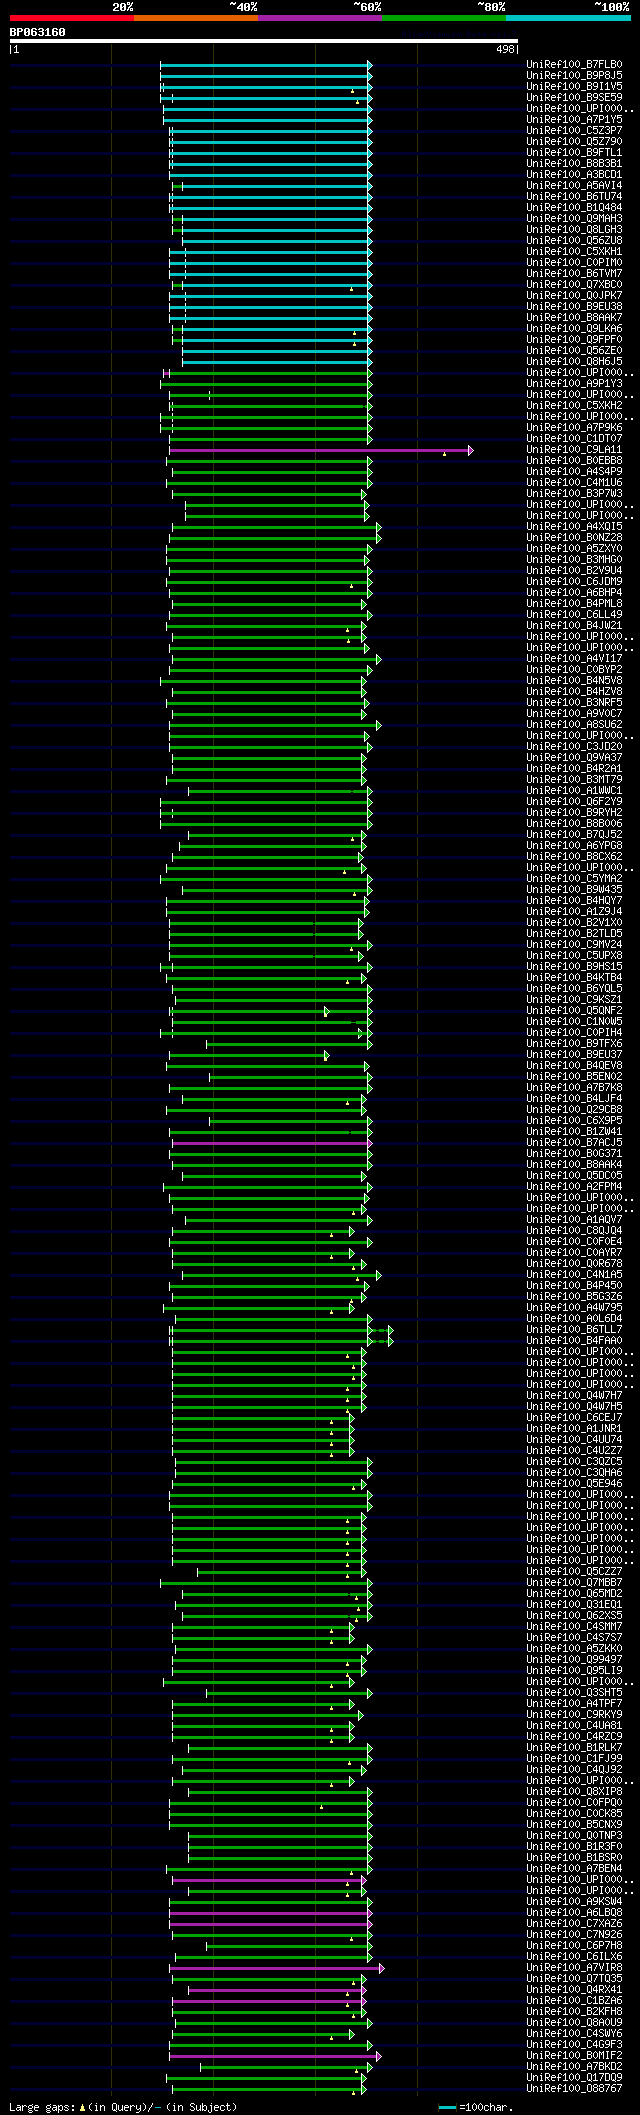Select hit label UniRef100_Q9VA37

click(574, 758)
